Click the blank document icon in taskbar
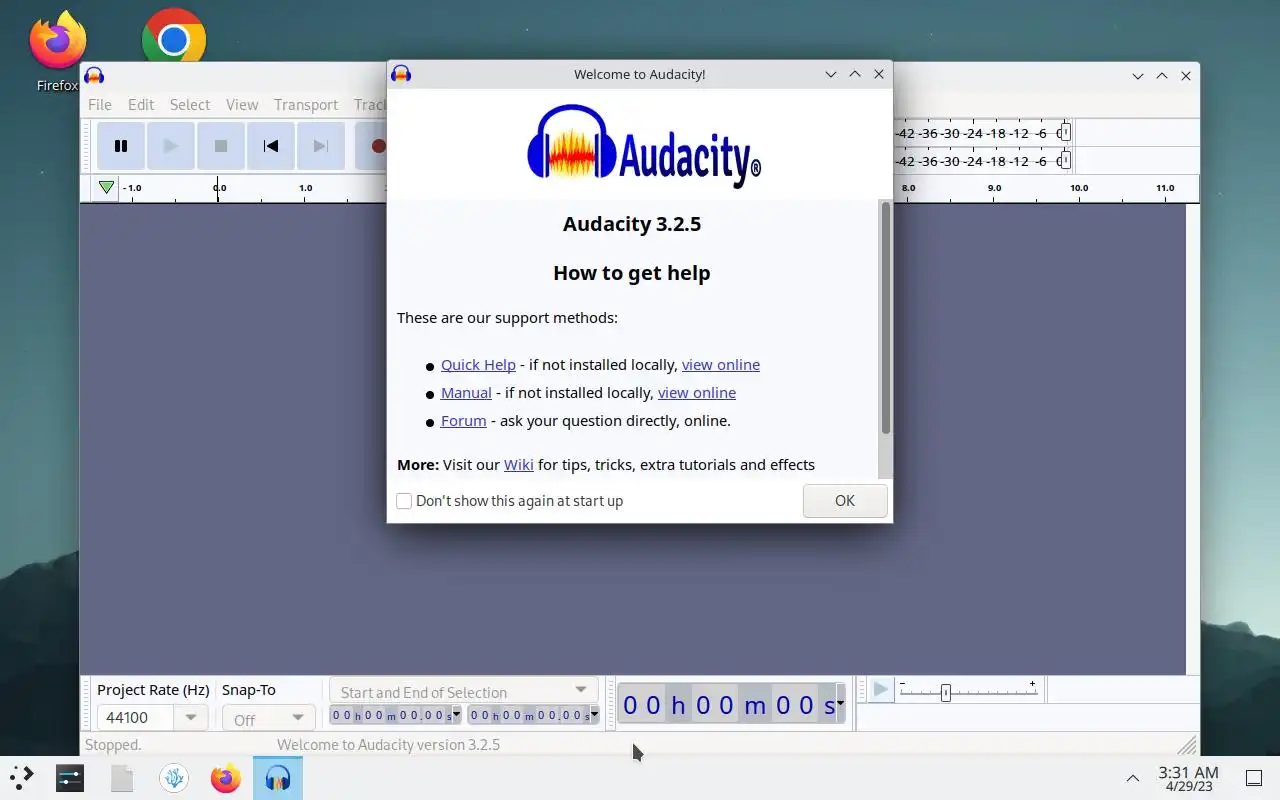Screen dimensions: 1280x800 tap(122, 777)
